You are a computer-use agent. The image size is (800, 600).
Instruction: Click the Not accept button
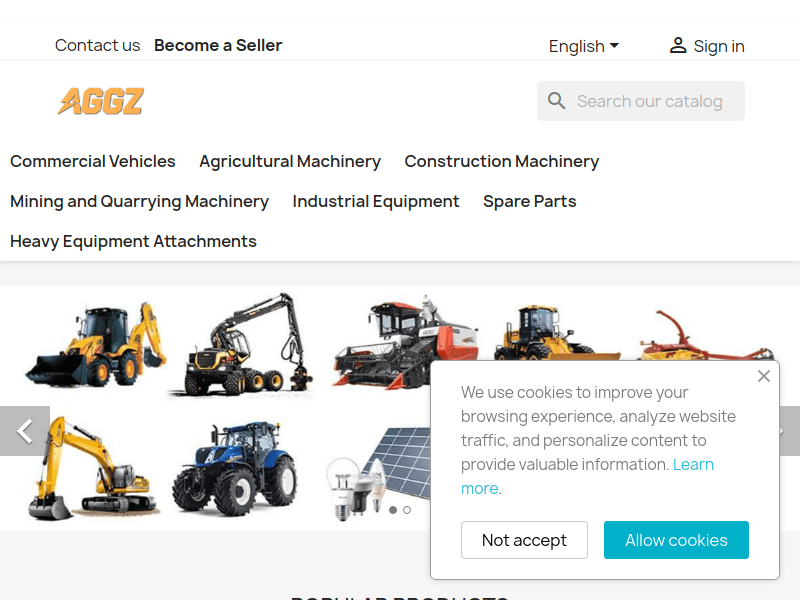click(x=524, y=540)
